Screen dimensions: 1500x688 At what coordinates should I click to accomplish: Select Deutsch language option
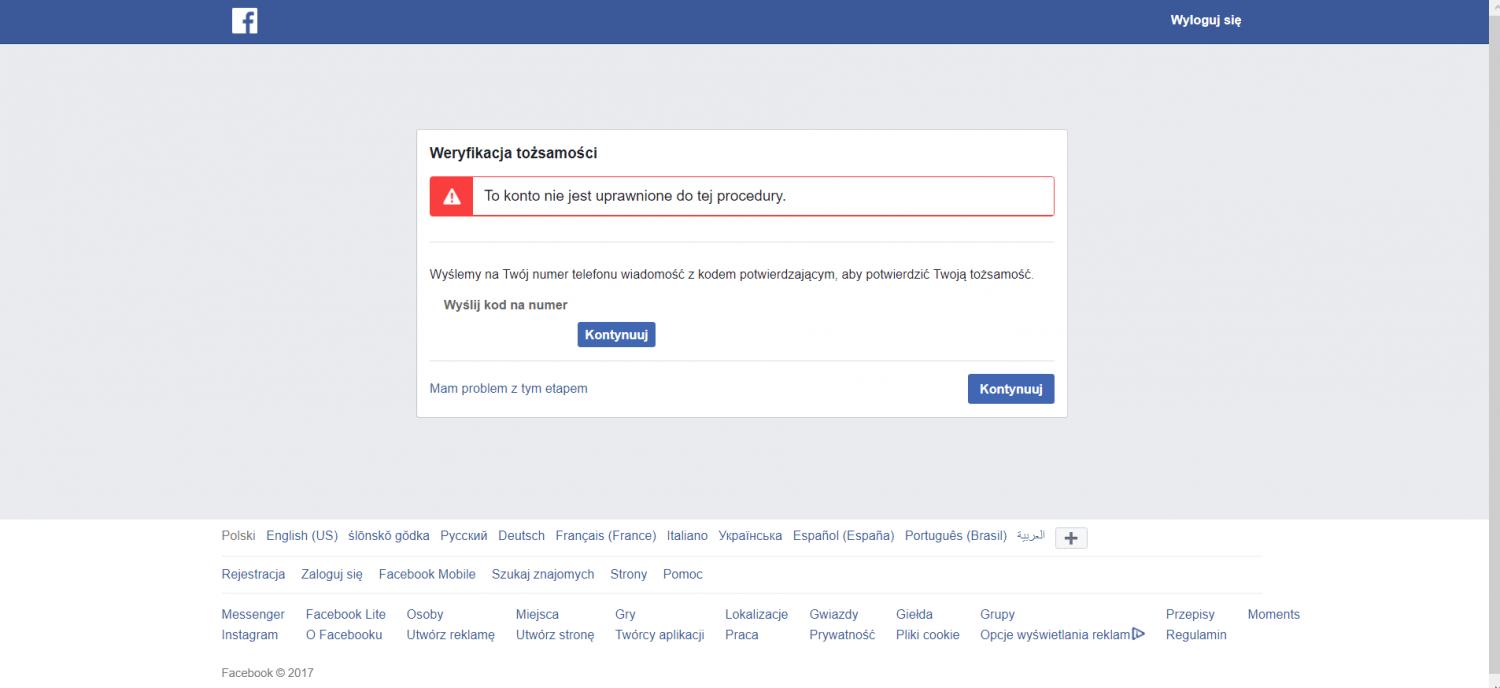(521, 536)
